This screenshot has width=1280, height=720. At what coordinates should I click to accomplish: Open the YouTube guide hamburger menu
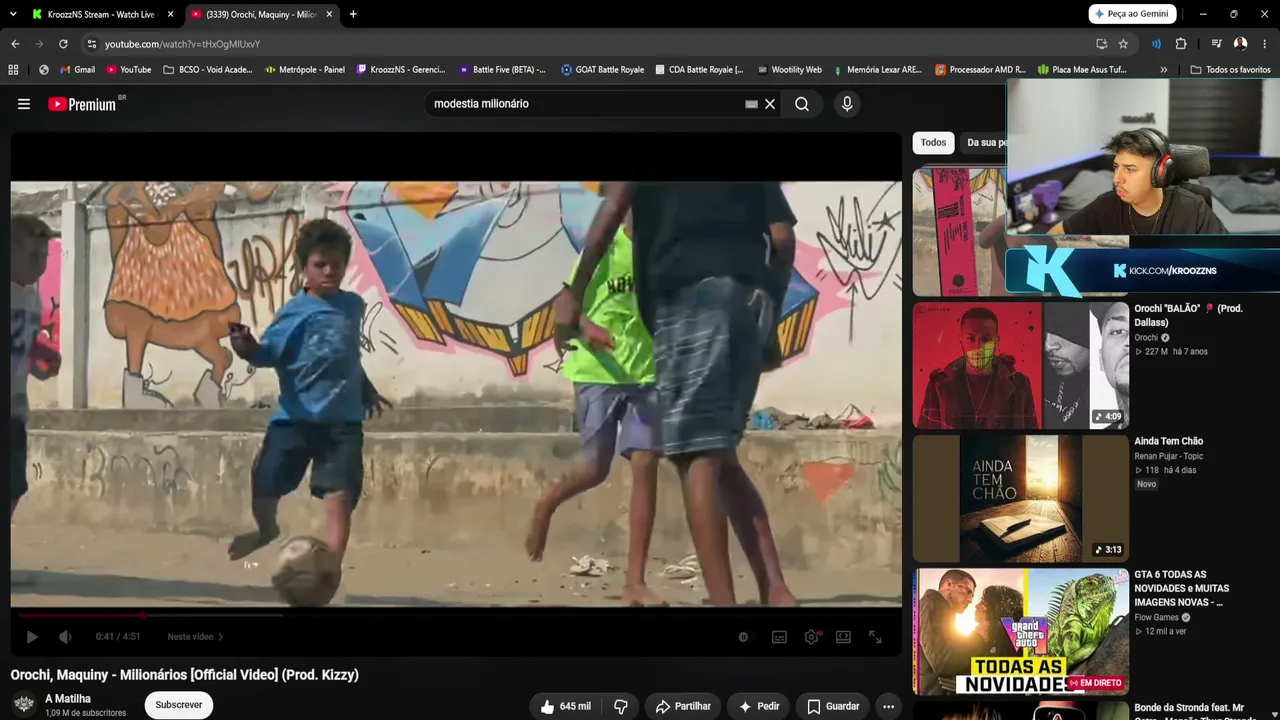(x=24, y=104)
